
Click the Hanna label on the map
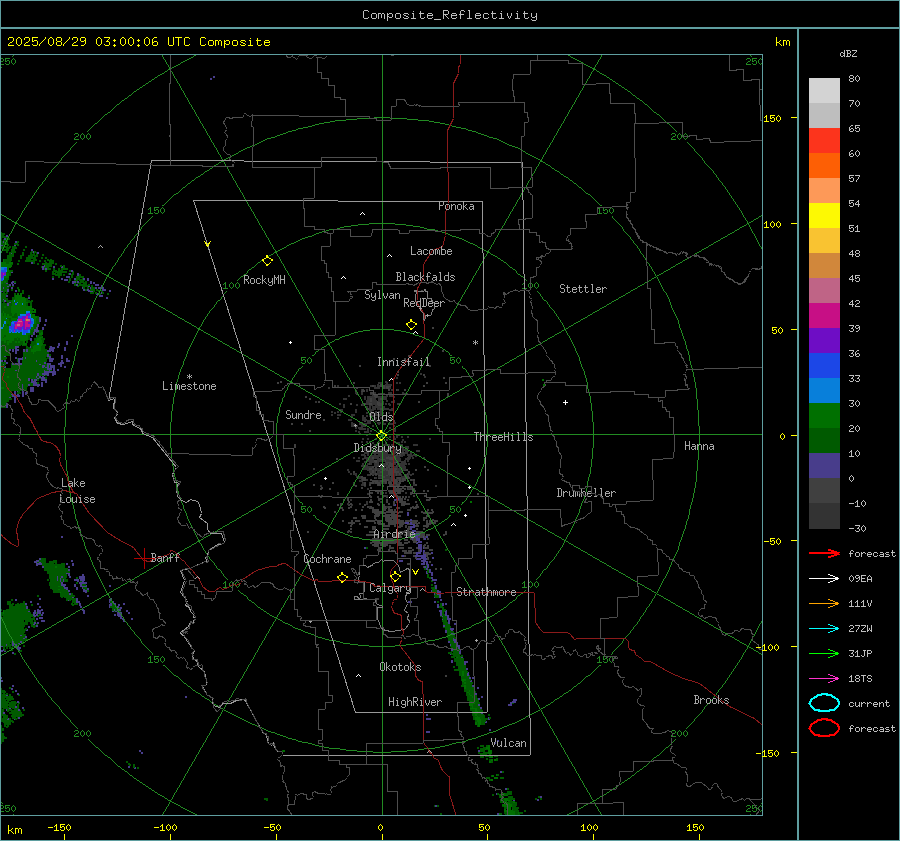tap(699, 446)
